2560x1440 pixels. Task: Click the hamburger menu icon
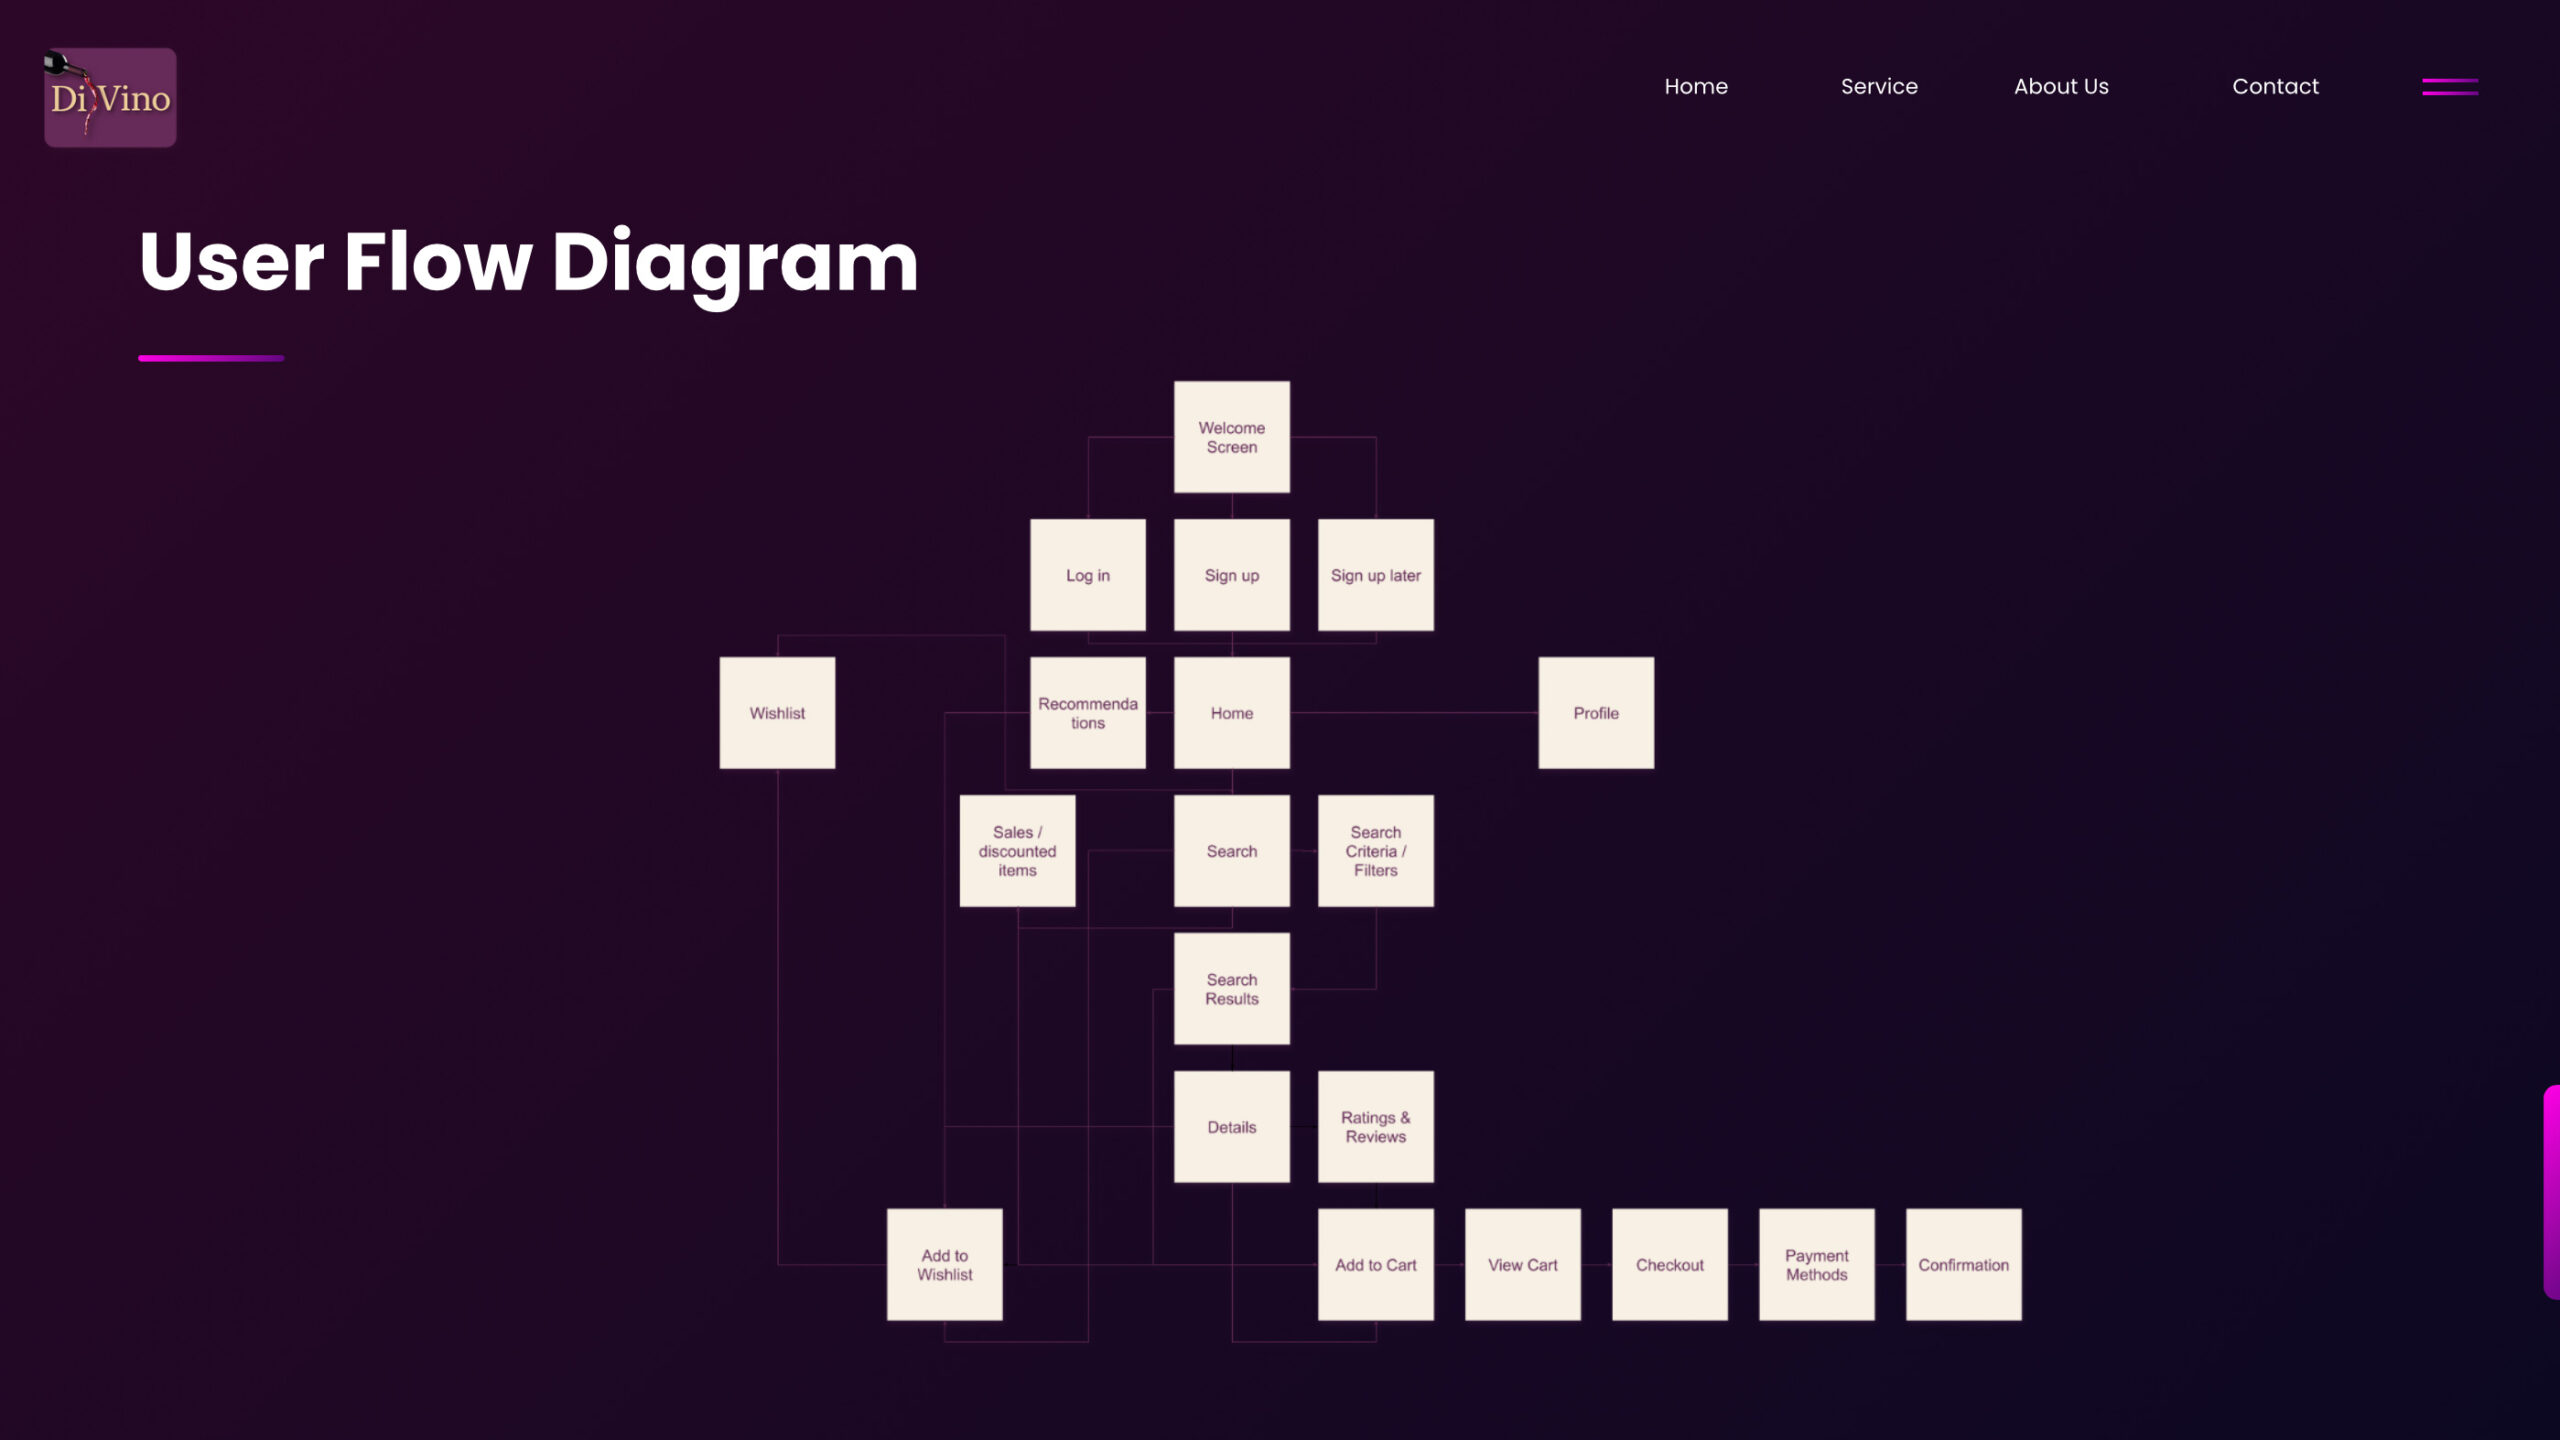(x=2449, y=86)
